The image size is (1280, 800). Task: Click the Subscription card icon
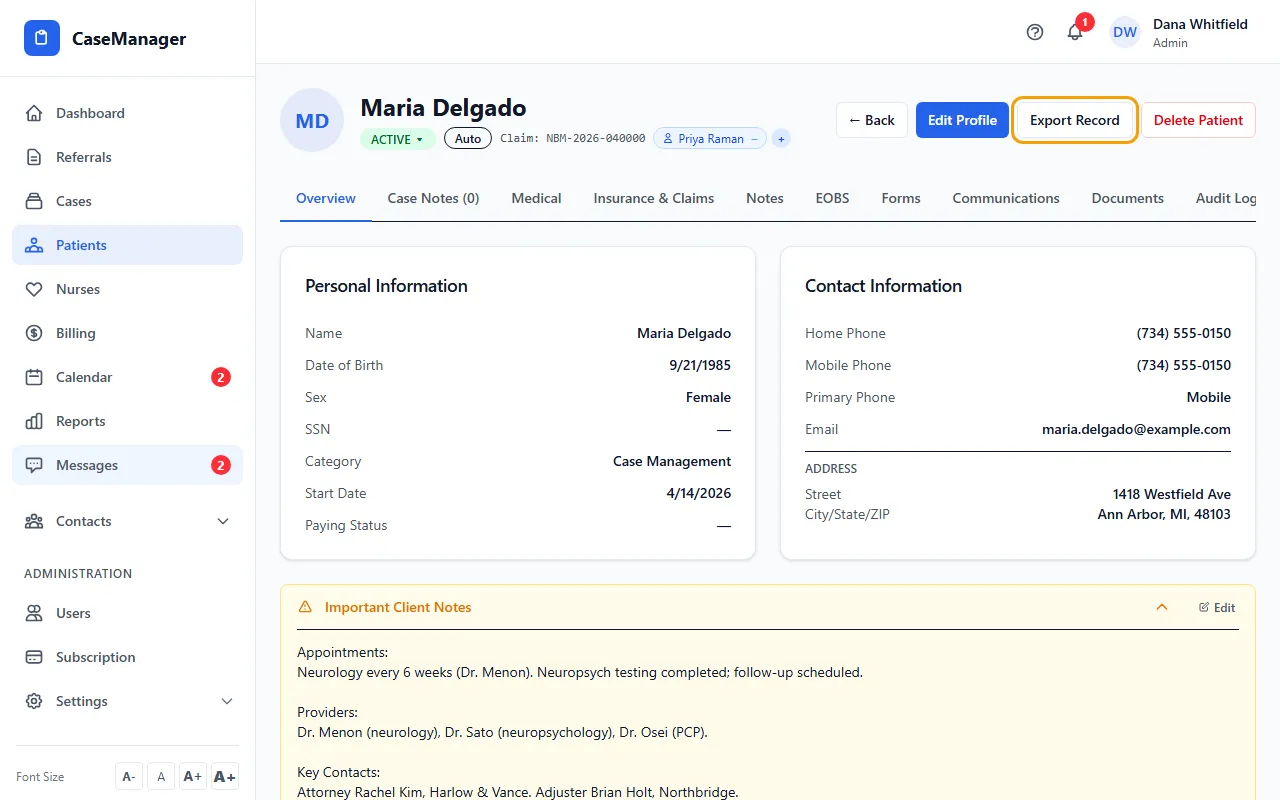pos(34,657)
